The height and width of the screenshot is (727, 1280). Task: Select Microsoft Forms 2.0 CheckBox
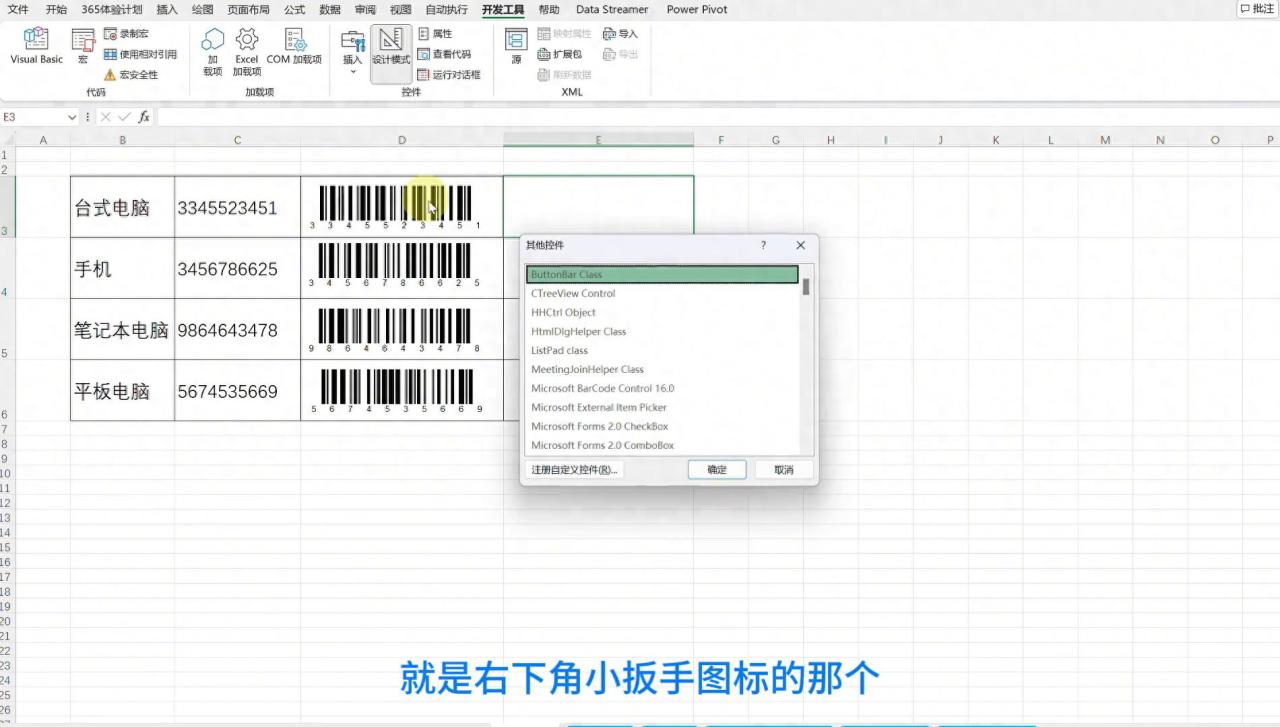pyautogui.click(x=662, y=426)
